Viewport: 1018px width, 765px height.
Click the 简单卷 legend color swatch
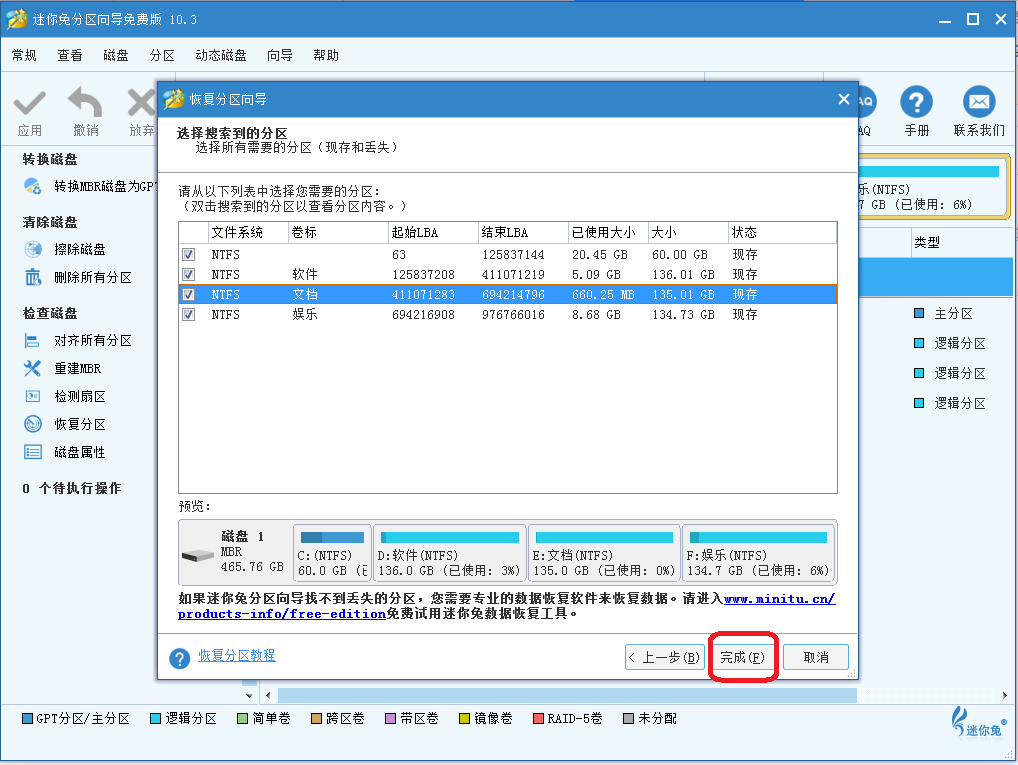(x=243, y=718)
